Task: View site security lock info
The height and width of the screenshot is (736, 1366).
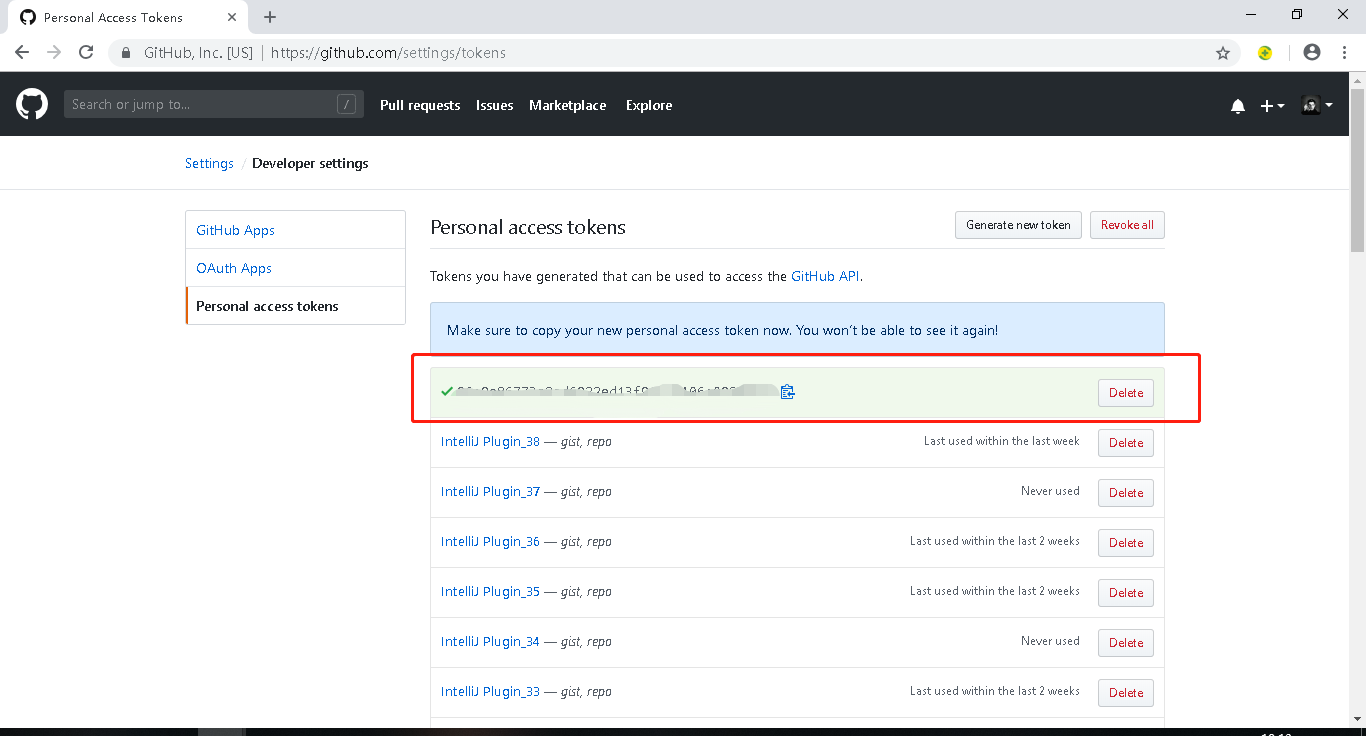Action: click(126, 53)
